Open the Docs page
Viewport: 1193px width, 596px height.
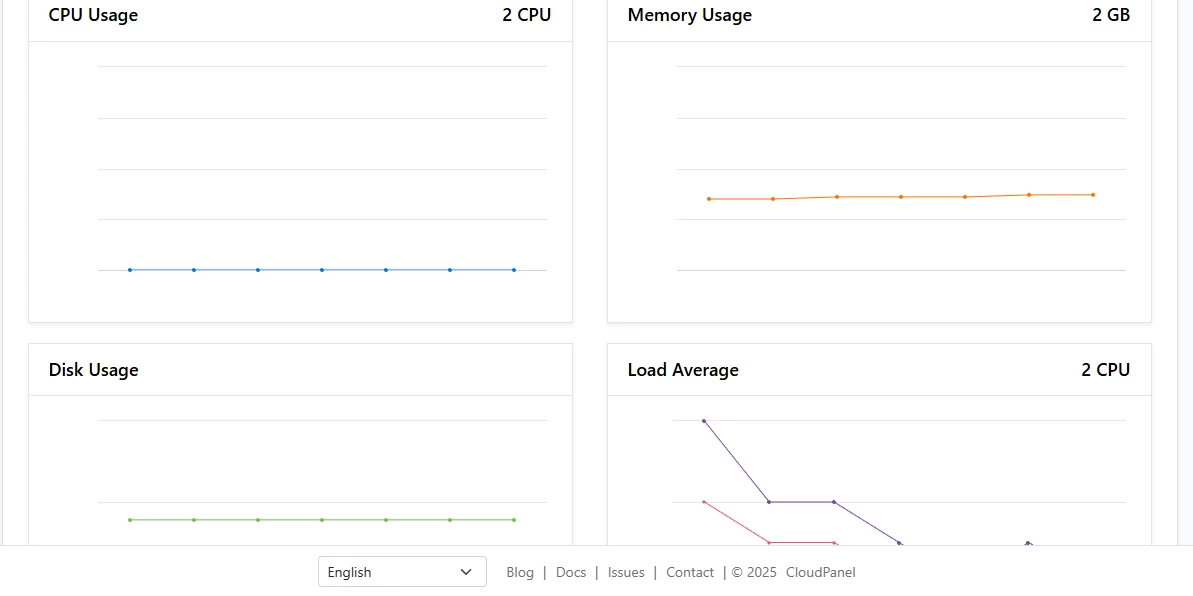tap(571, 572)
